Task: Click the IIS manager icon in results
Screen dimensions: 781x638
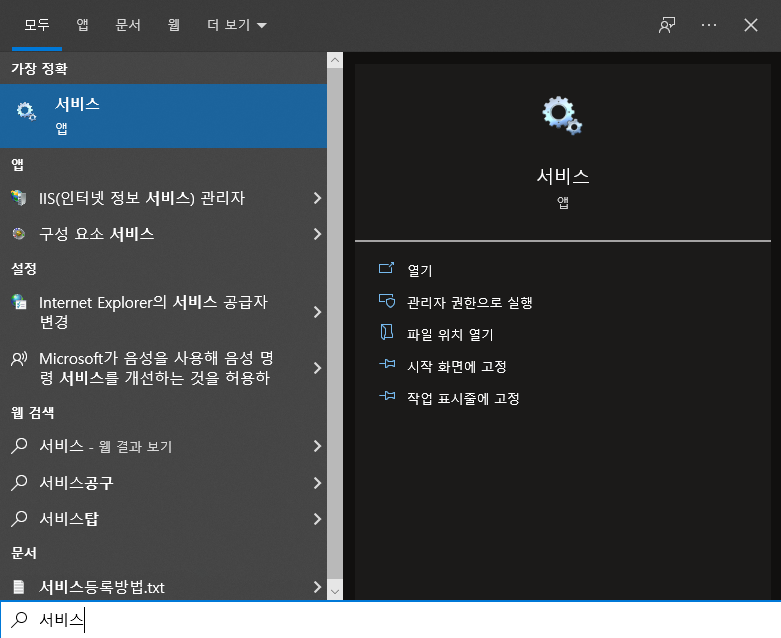Action: (x=19, y=198)
